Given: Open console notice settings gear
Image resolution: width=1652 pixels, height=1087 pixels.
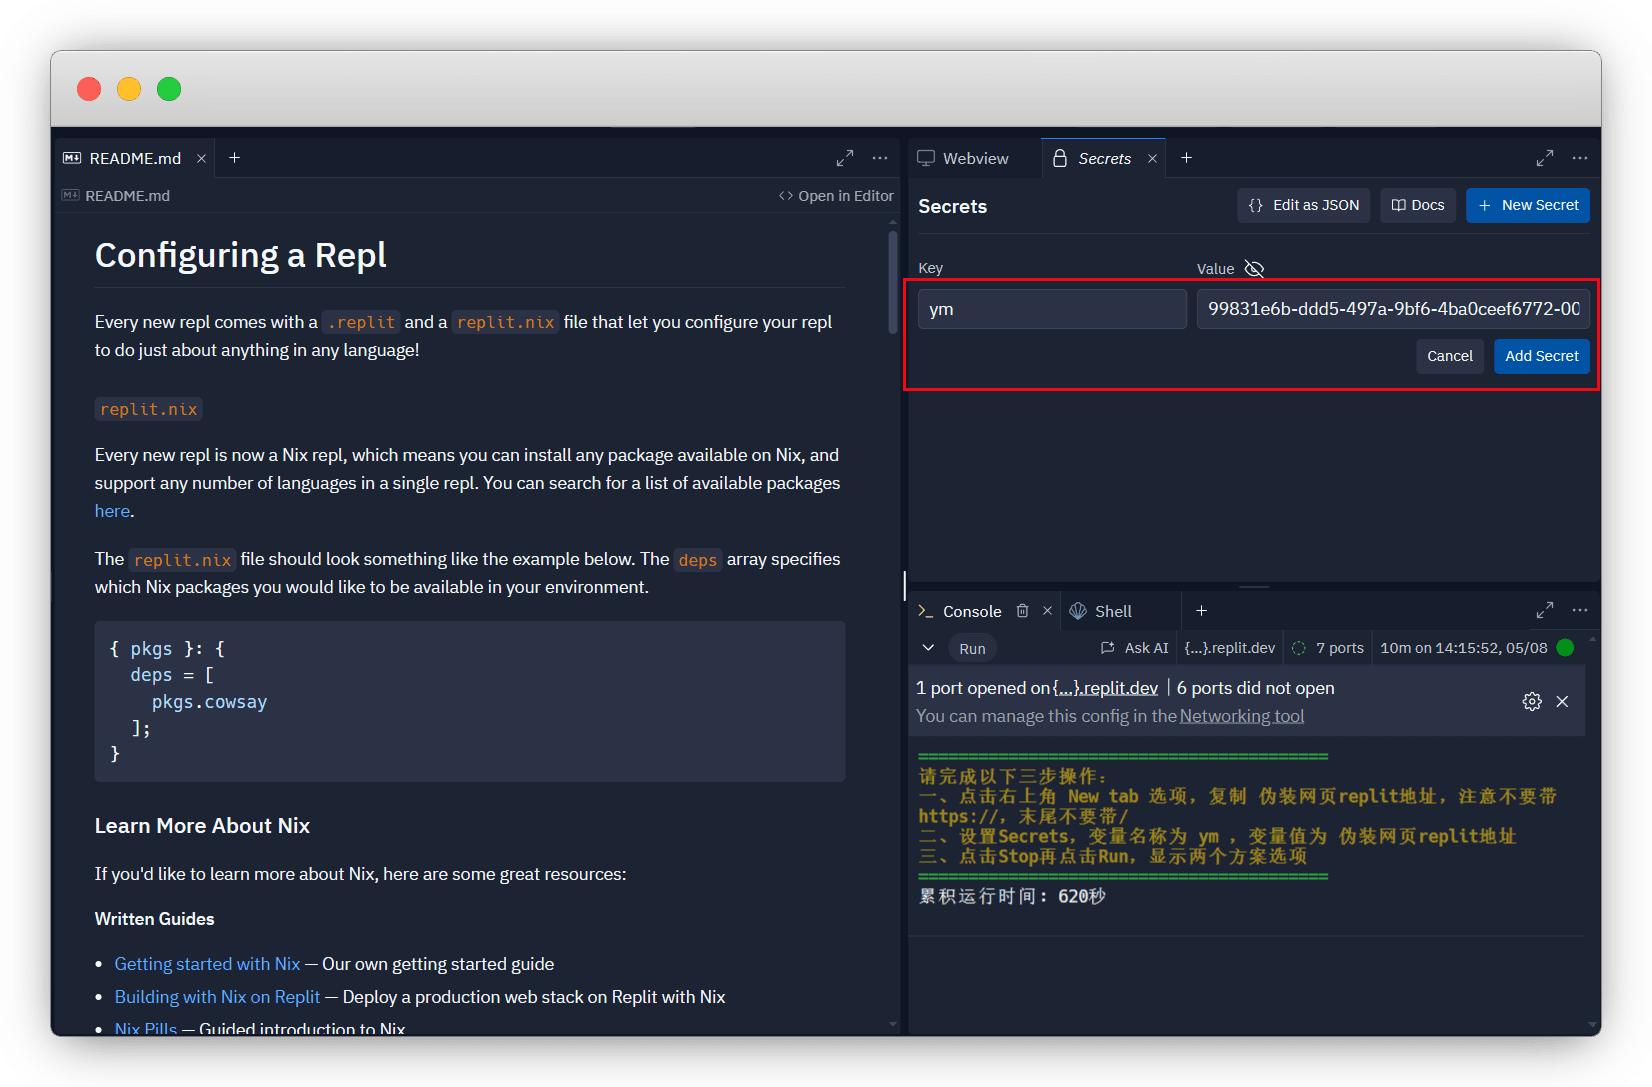Looking at the screenshot, I should coord(1531,702).
